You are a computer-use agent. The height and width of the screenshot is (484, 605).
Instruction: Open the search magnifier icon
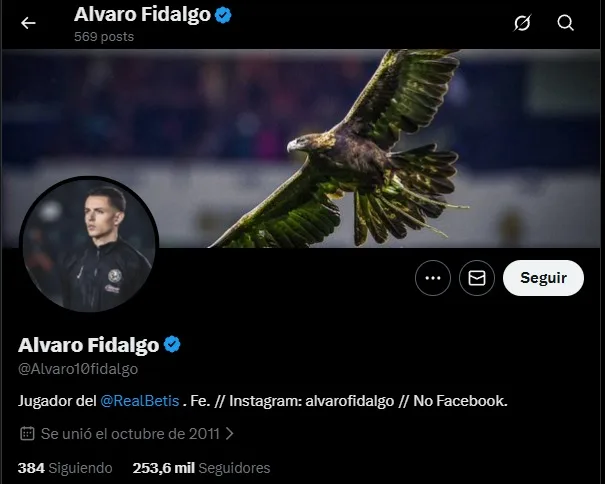[565, 23]
